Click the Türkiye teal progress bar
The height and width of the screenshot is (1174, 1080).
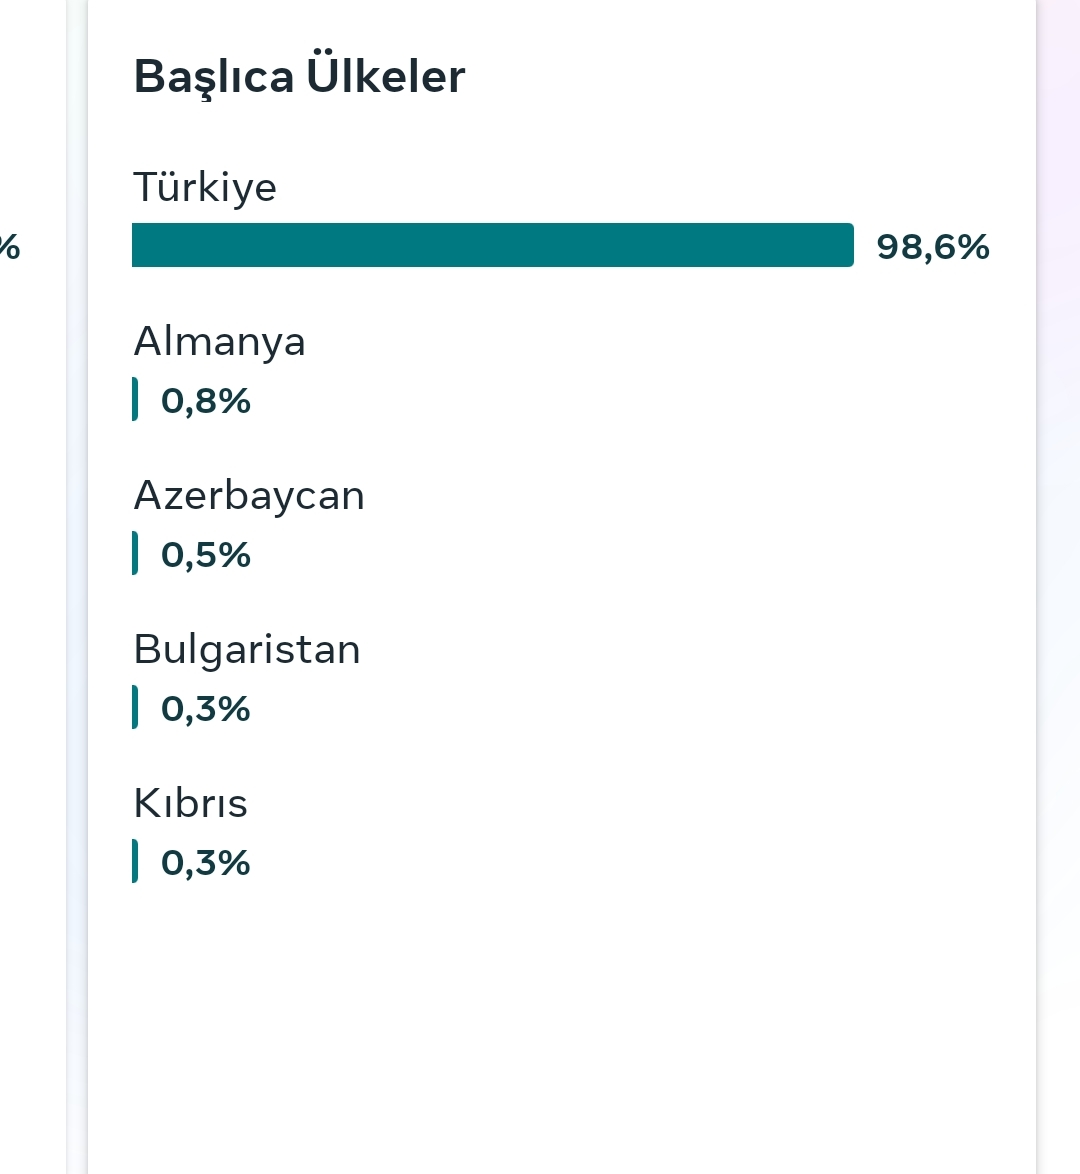[493, 245]
